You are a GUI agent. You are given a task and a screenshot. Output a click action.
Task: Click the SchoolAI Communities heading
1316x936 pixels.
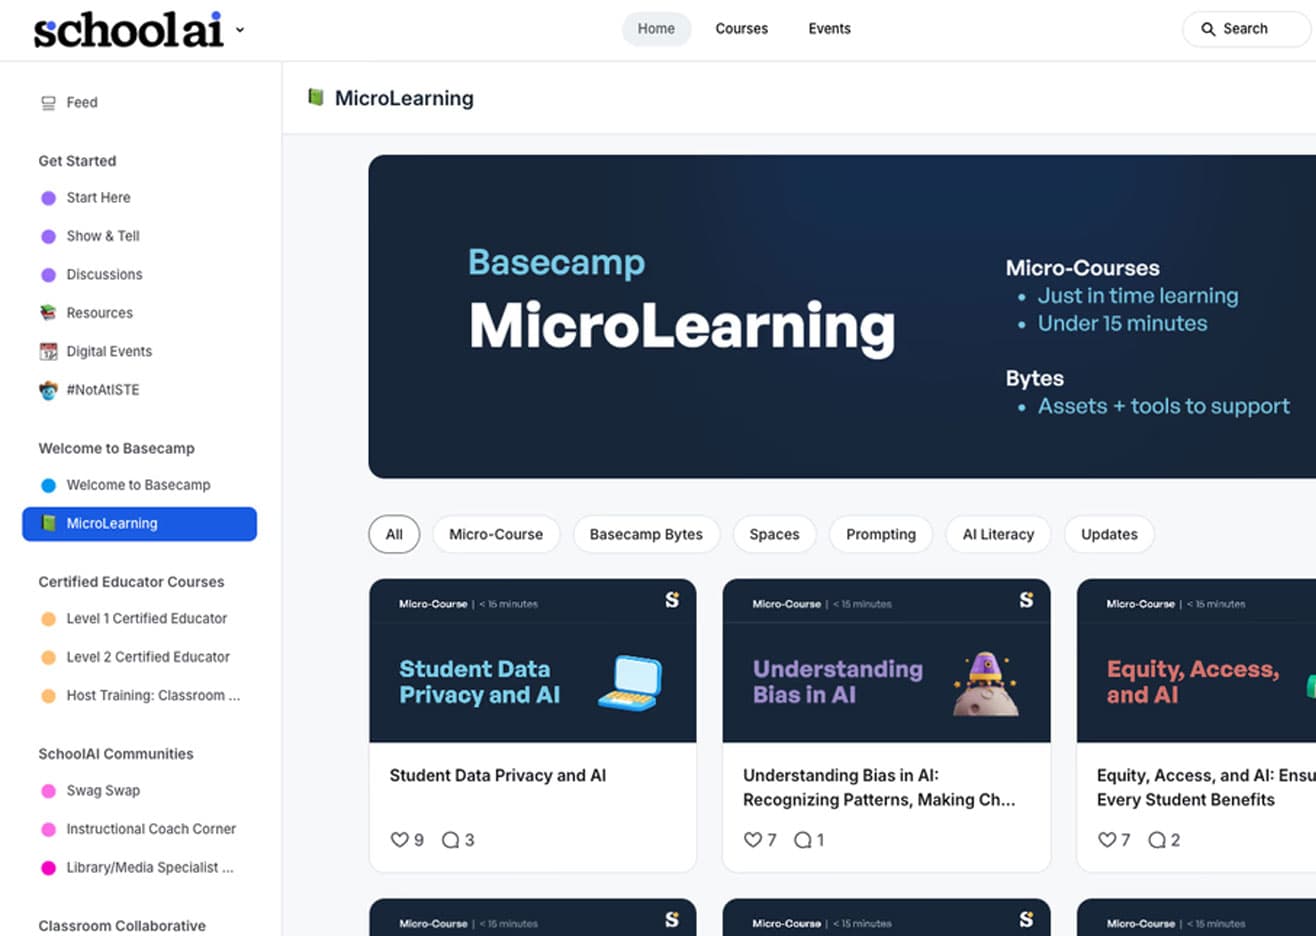pos(116,754)
